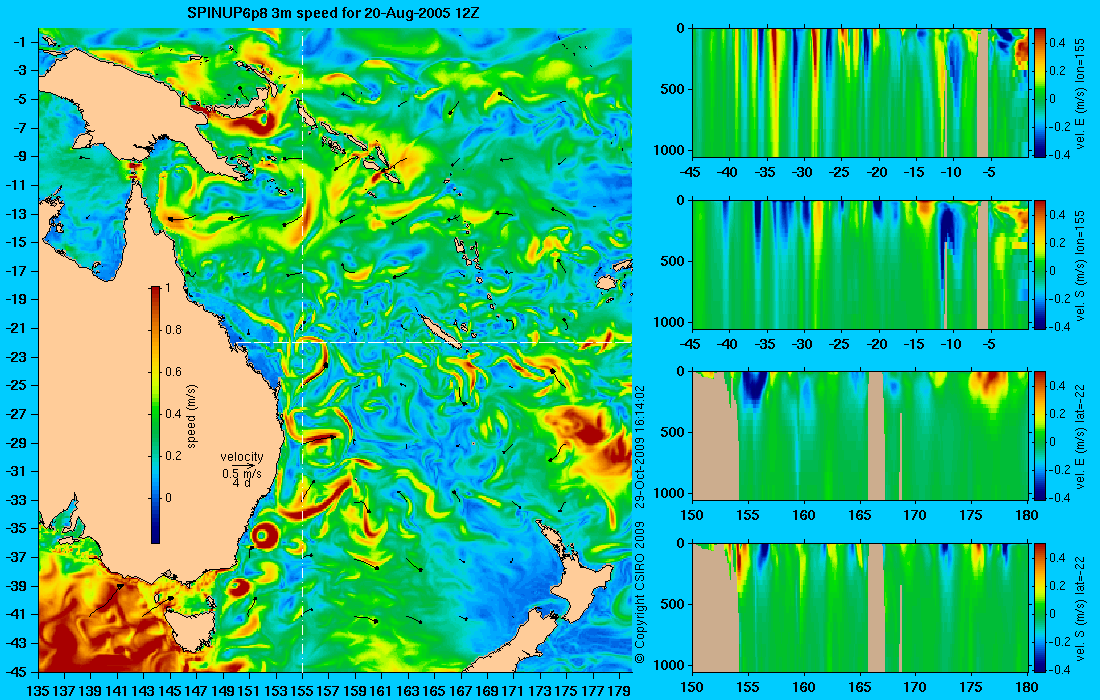Click the colorbar beside 'vel. S (m/s) lon=155'
This screenshot has width=1100, height=700.
tap(1039, 264)
